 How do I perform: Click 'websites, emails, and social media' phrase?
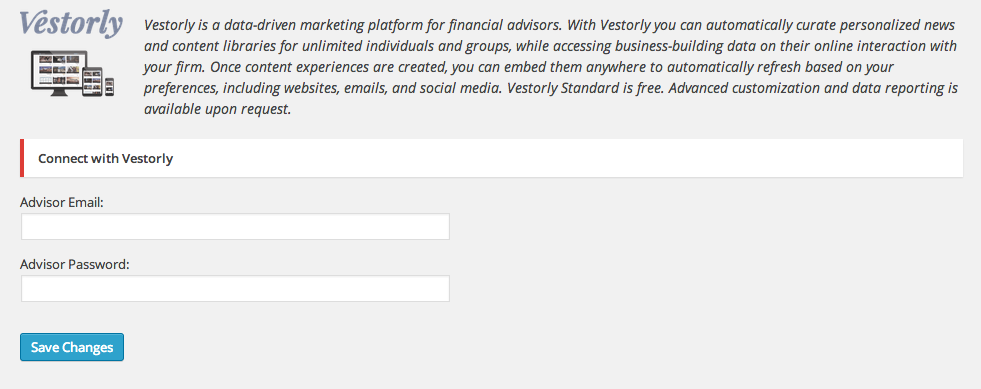pos(391,89)
